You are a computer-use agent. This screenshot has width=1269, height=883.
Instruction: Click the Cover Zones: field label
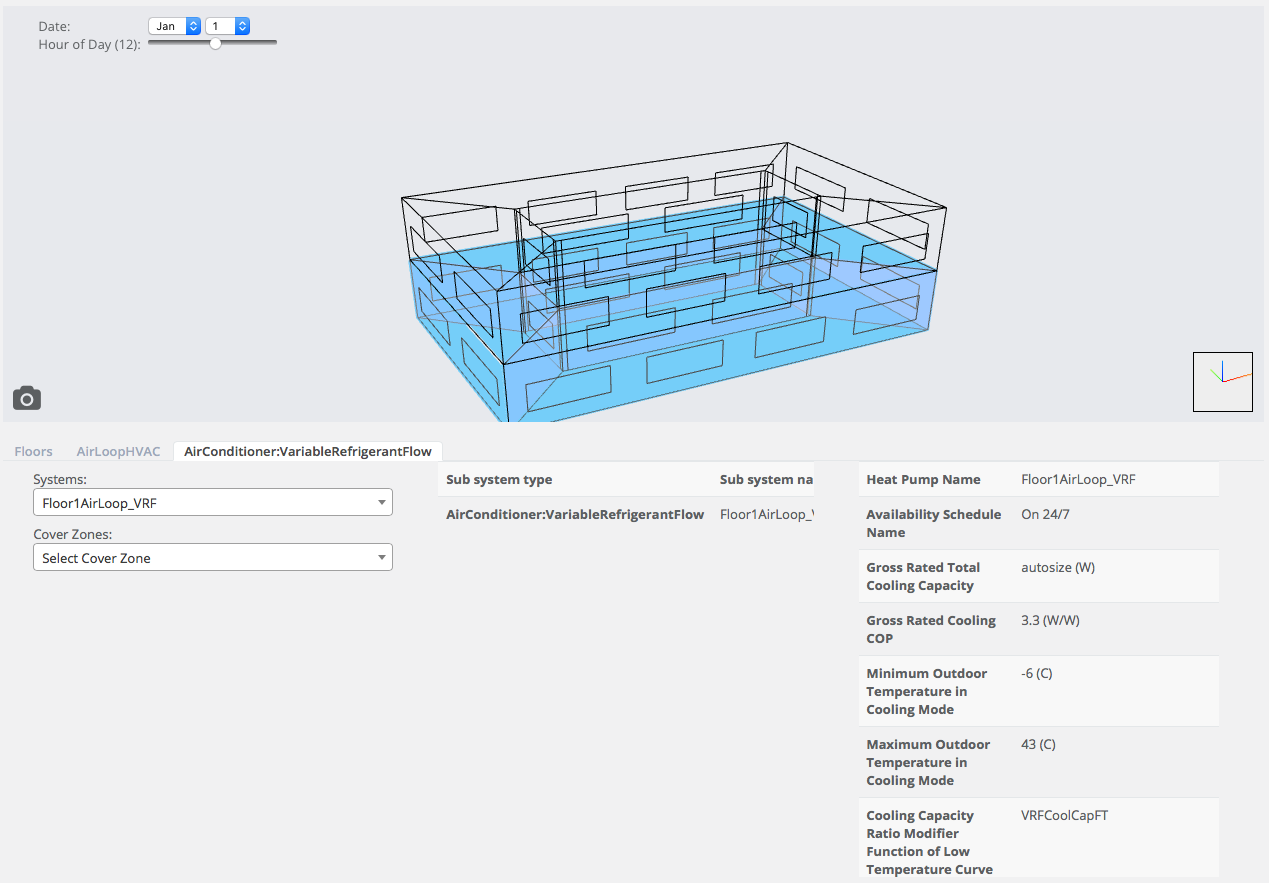pos(73,534)
